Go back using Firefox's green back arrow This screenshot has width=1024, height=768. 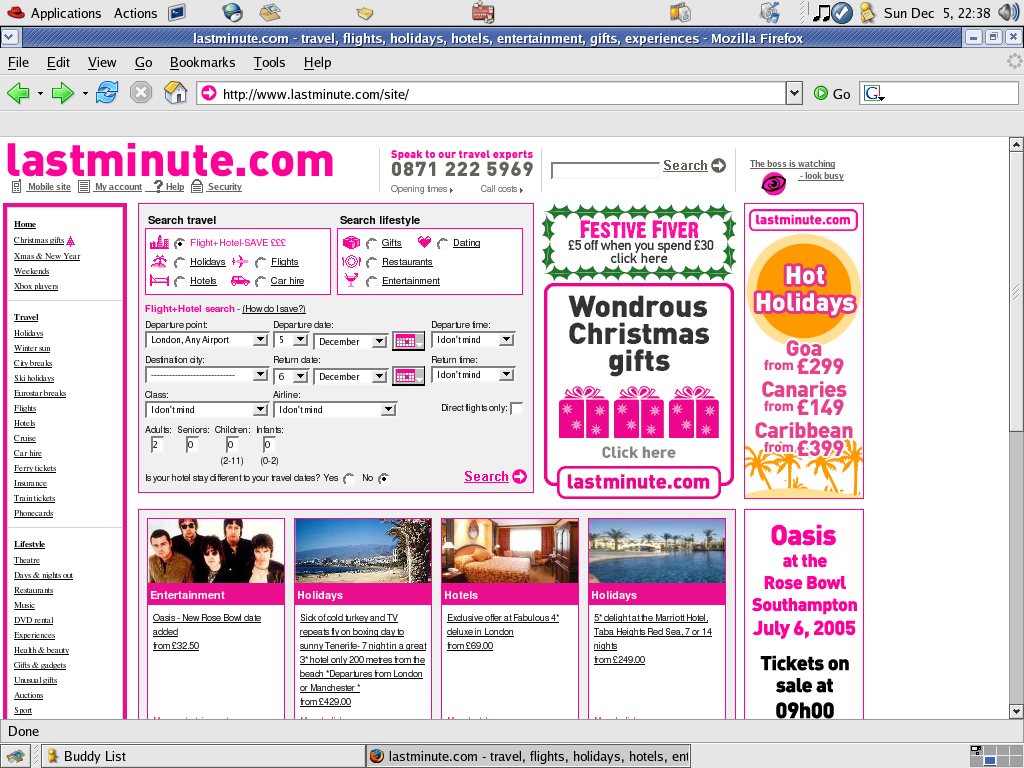pos(18,93)
